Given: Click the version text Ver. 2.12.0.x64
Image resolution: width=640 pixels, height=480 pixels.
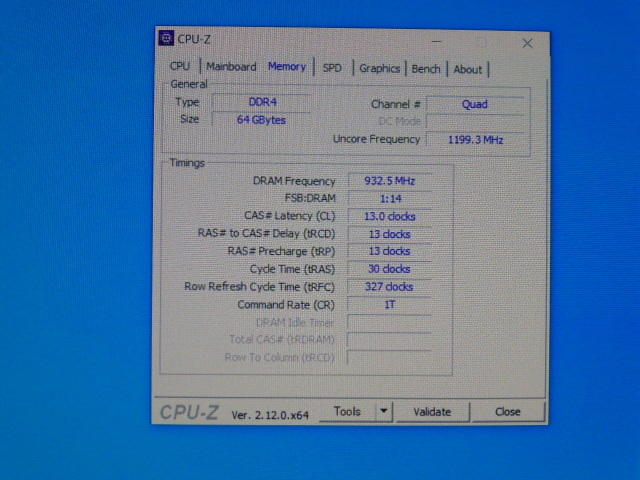Looking at the screenshot, I should pos(270,415).
